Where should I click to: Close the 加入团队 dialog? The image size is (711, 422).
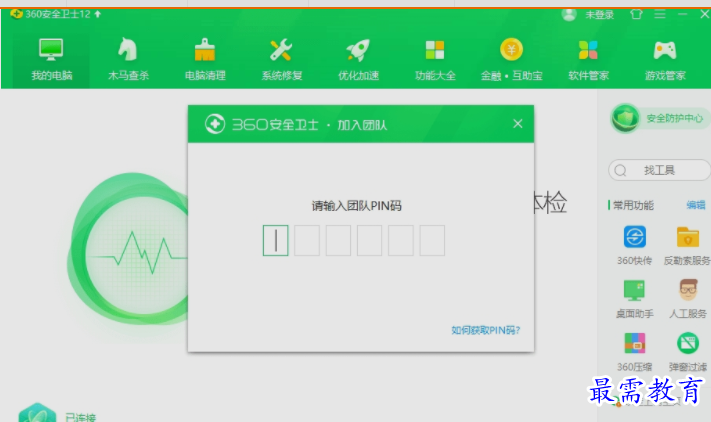coord(517,124)
